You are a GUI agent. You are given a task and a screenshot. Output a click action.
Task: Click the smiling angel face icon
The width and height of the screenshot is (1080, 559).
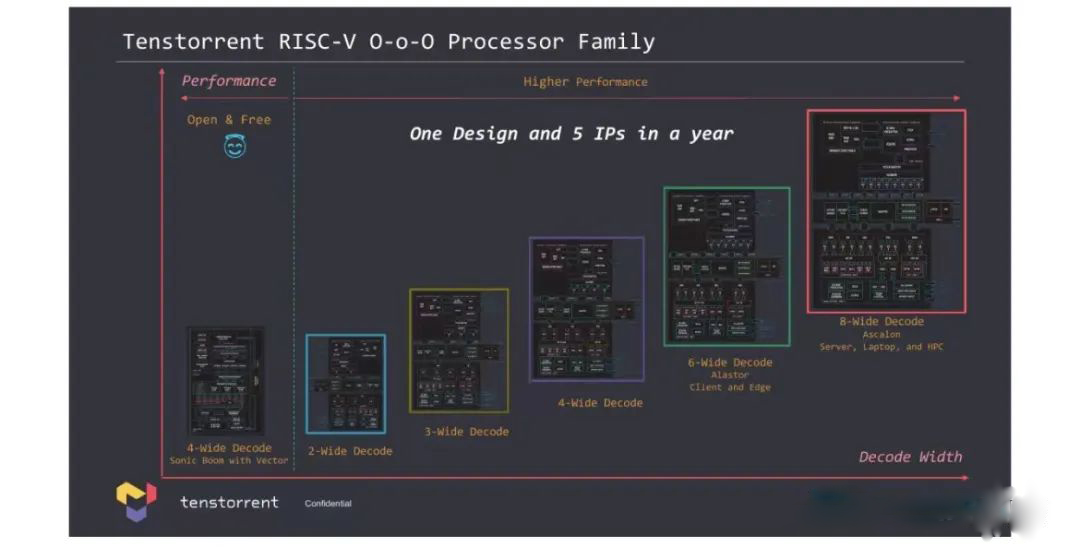click(235, 146)
